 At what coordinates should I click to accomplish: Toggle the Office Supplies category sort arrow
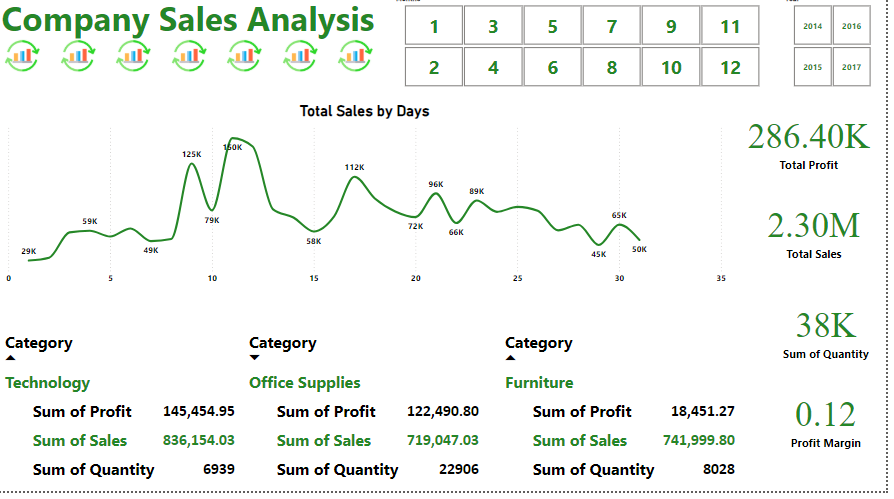point(254,358)
